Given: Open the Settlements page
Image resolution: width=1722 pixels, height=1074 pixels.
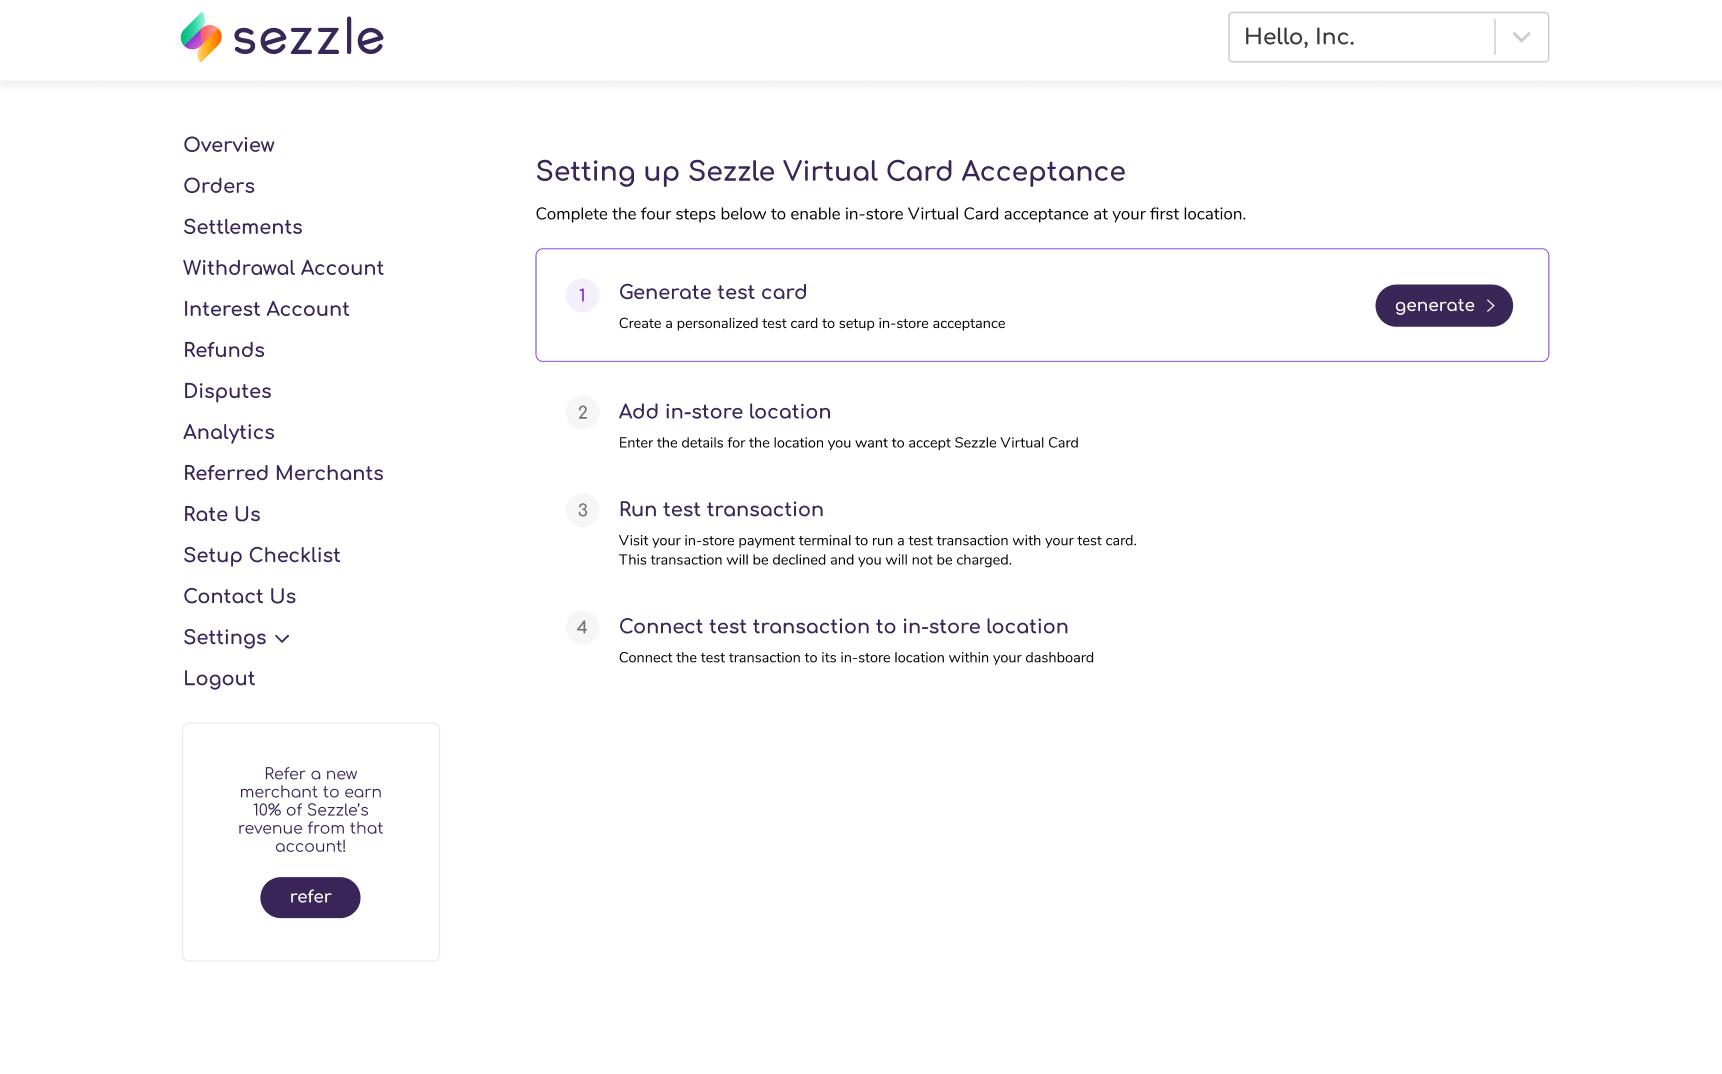Looking at the screenshot, I should coord(243,227).
